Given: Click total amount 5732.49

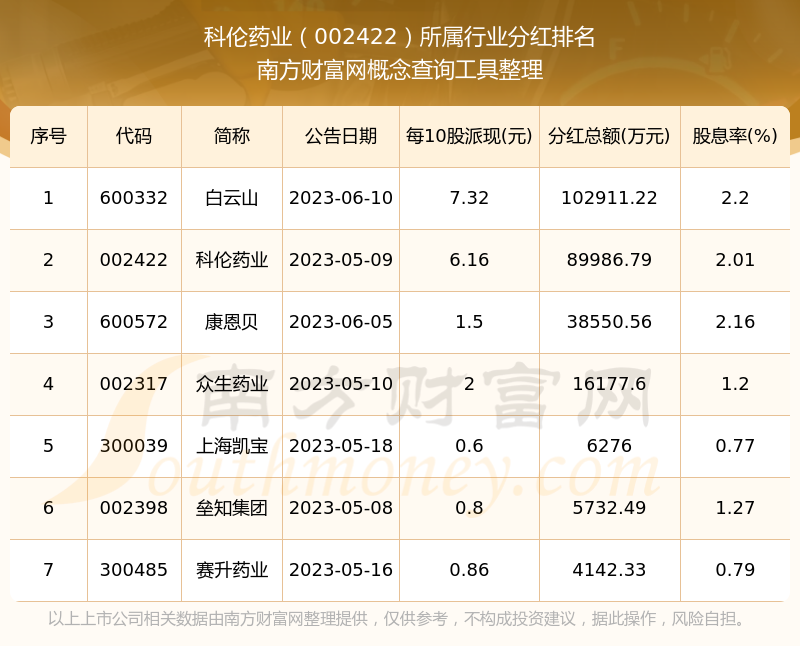Looking at the screenshot, I should click(609, 508).
